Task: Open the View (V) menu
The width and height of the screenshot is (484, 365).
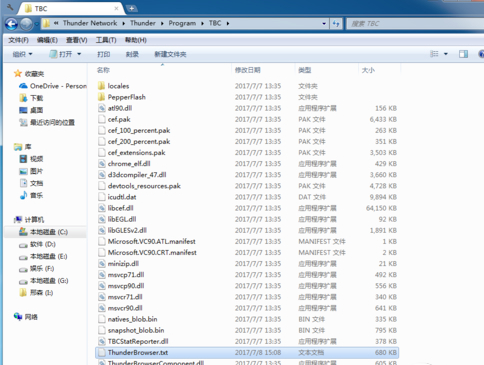Action: (x=76, y=40)
